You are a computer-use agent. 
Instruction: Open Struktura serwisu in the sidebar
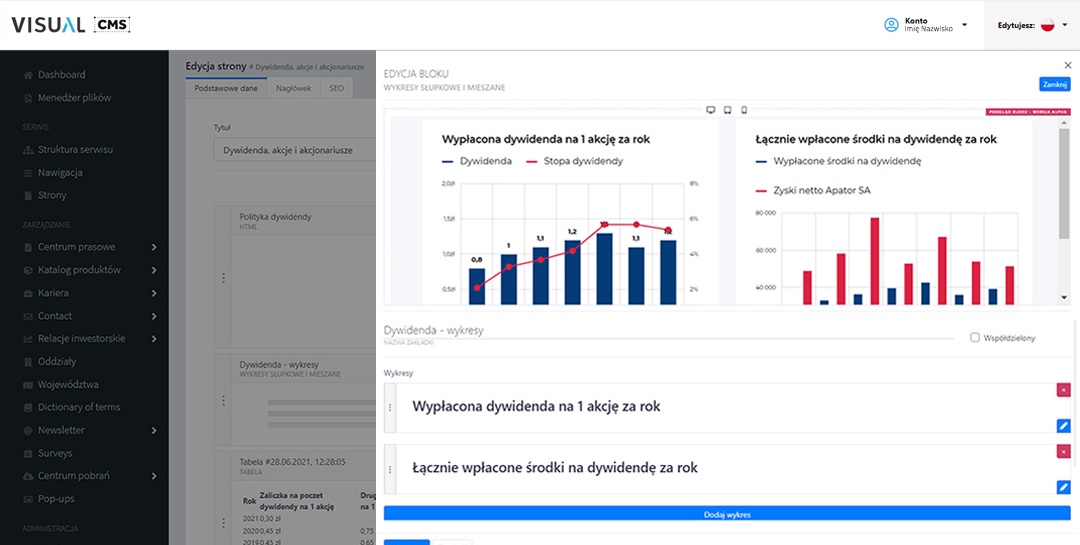point(75,150)
